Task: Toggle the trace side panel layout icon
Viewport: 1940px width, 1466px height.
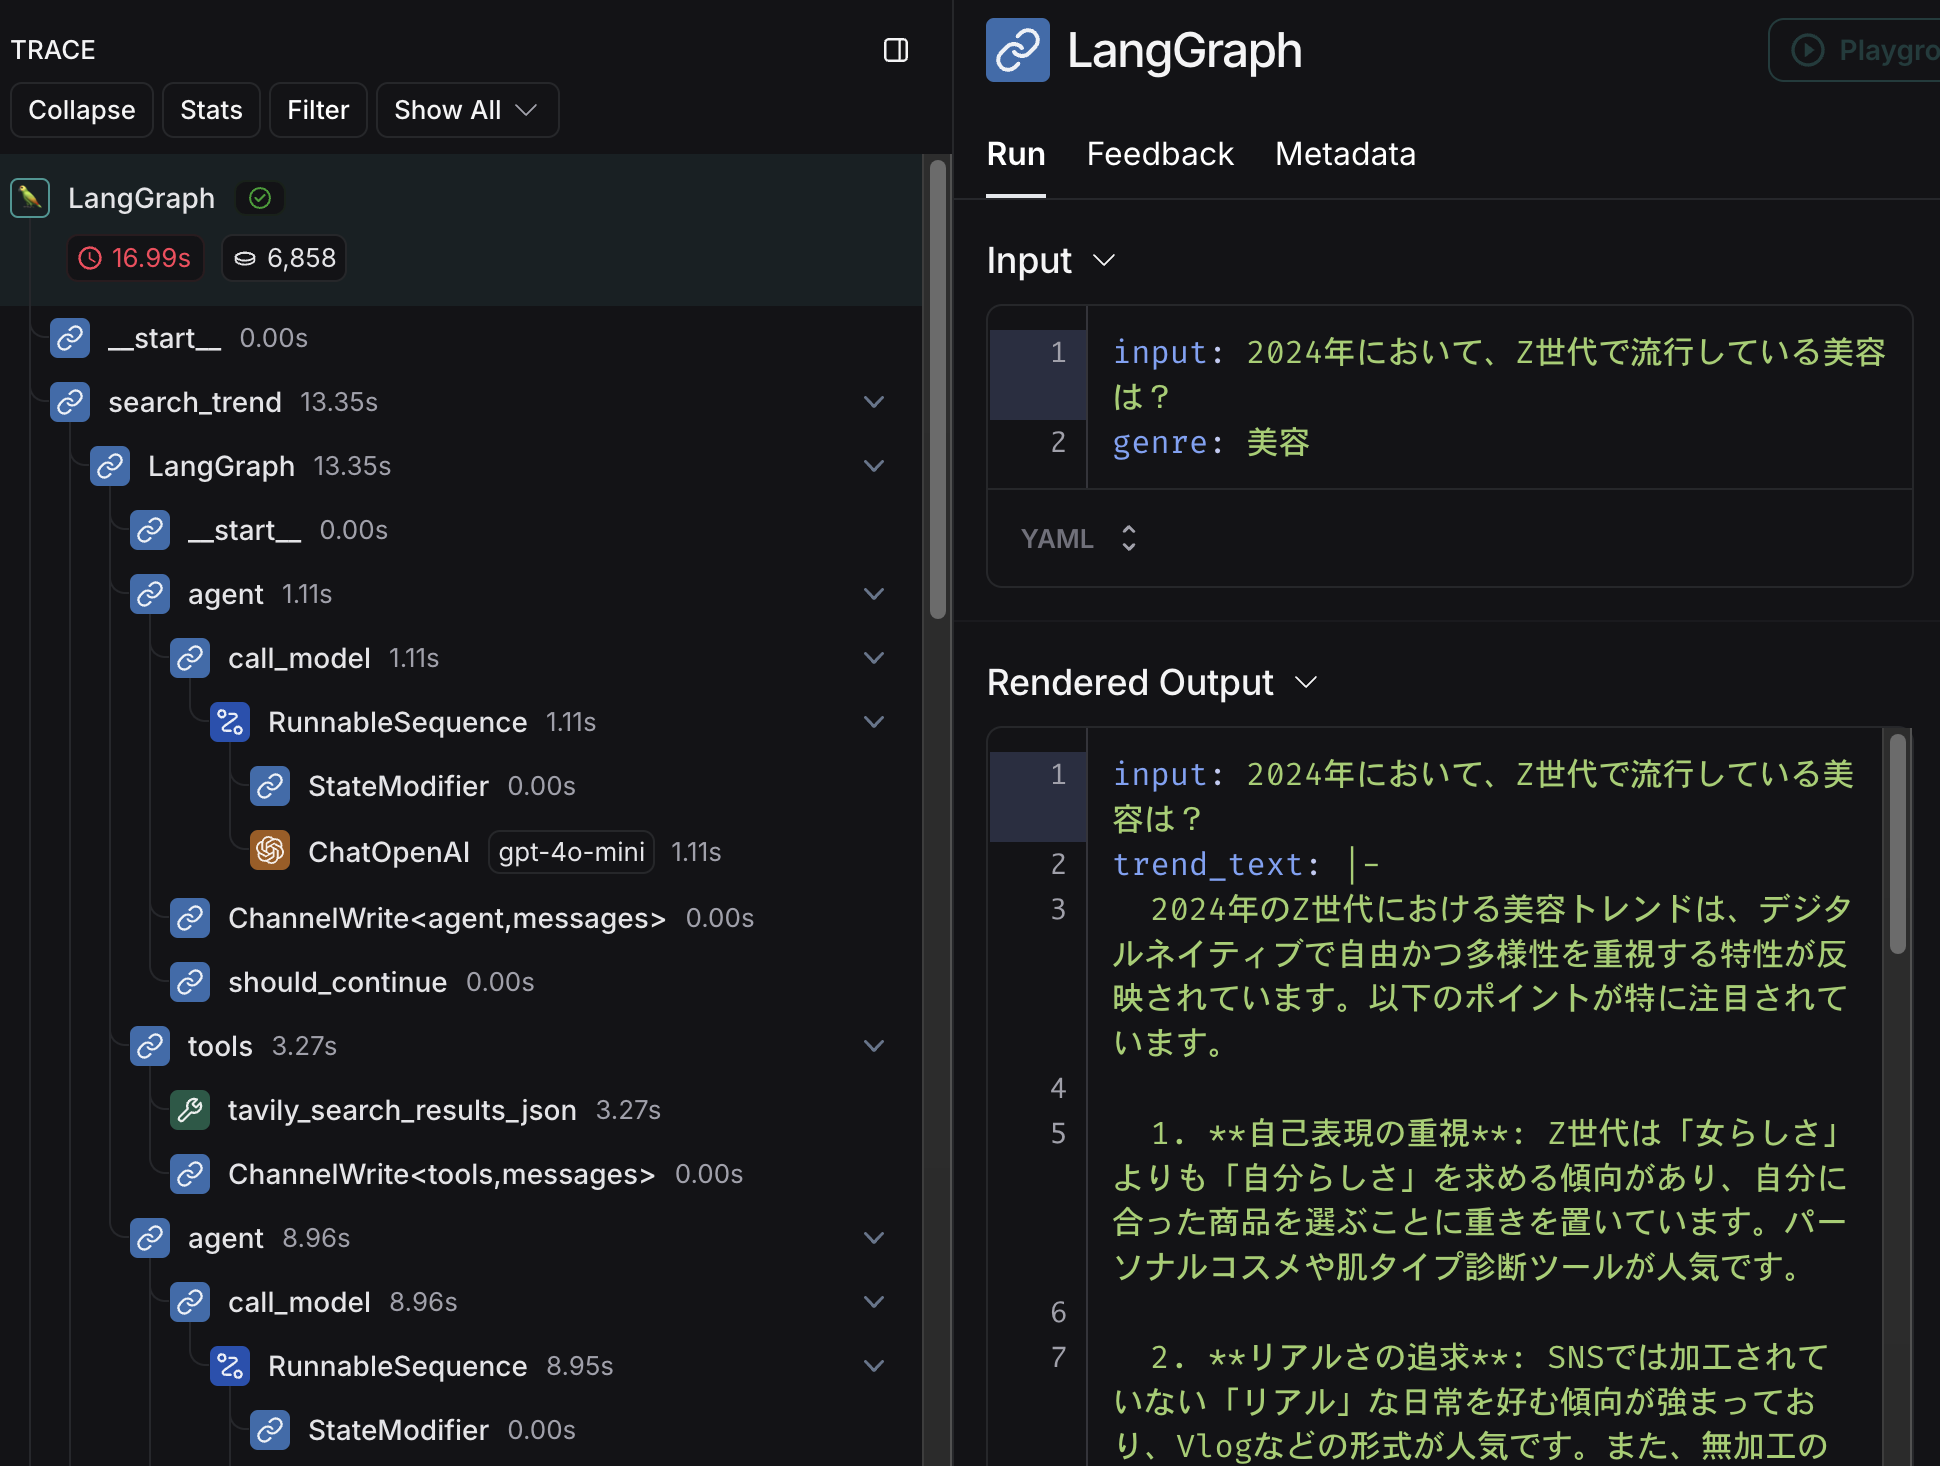Action: coord(895,50)
